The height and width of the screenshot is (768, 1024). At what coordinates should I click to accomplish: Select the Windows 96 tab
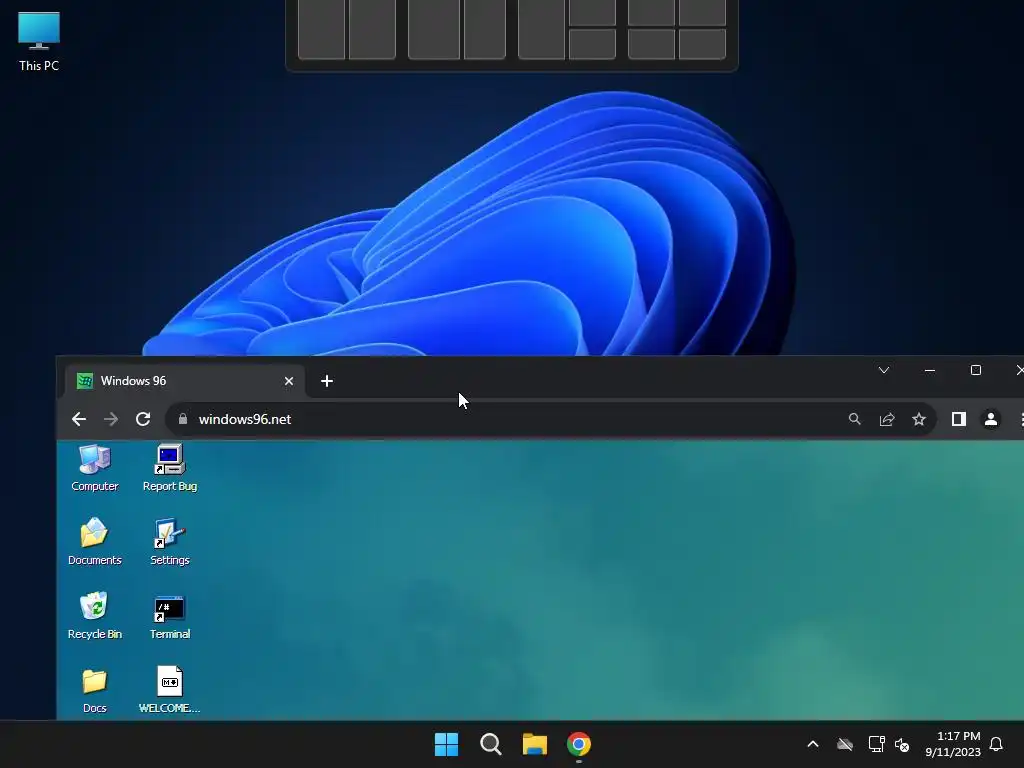coord(184,381)
